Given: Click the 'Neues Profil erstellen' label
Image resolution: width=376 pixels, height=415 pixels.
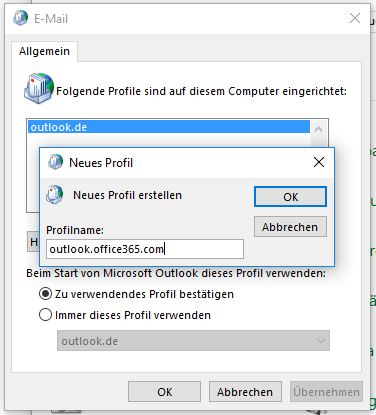Looking at the screenshot, I should (127, 195).
